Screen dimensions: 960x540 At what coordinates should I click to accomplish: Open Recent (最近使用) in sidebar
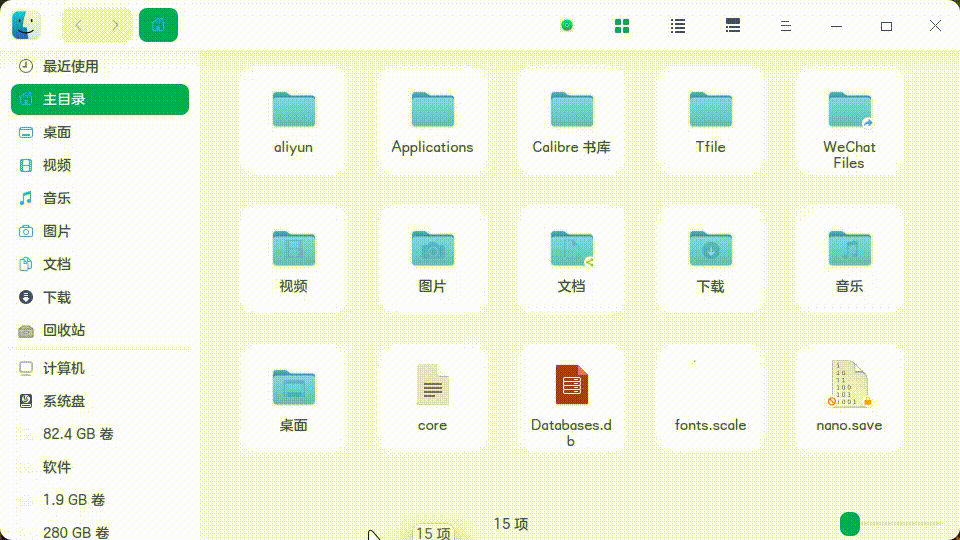100,66
